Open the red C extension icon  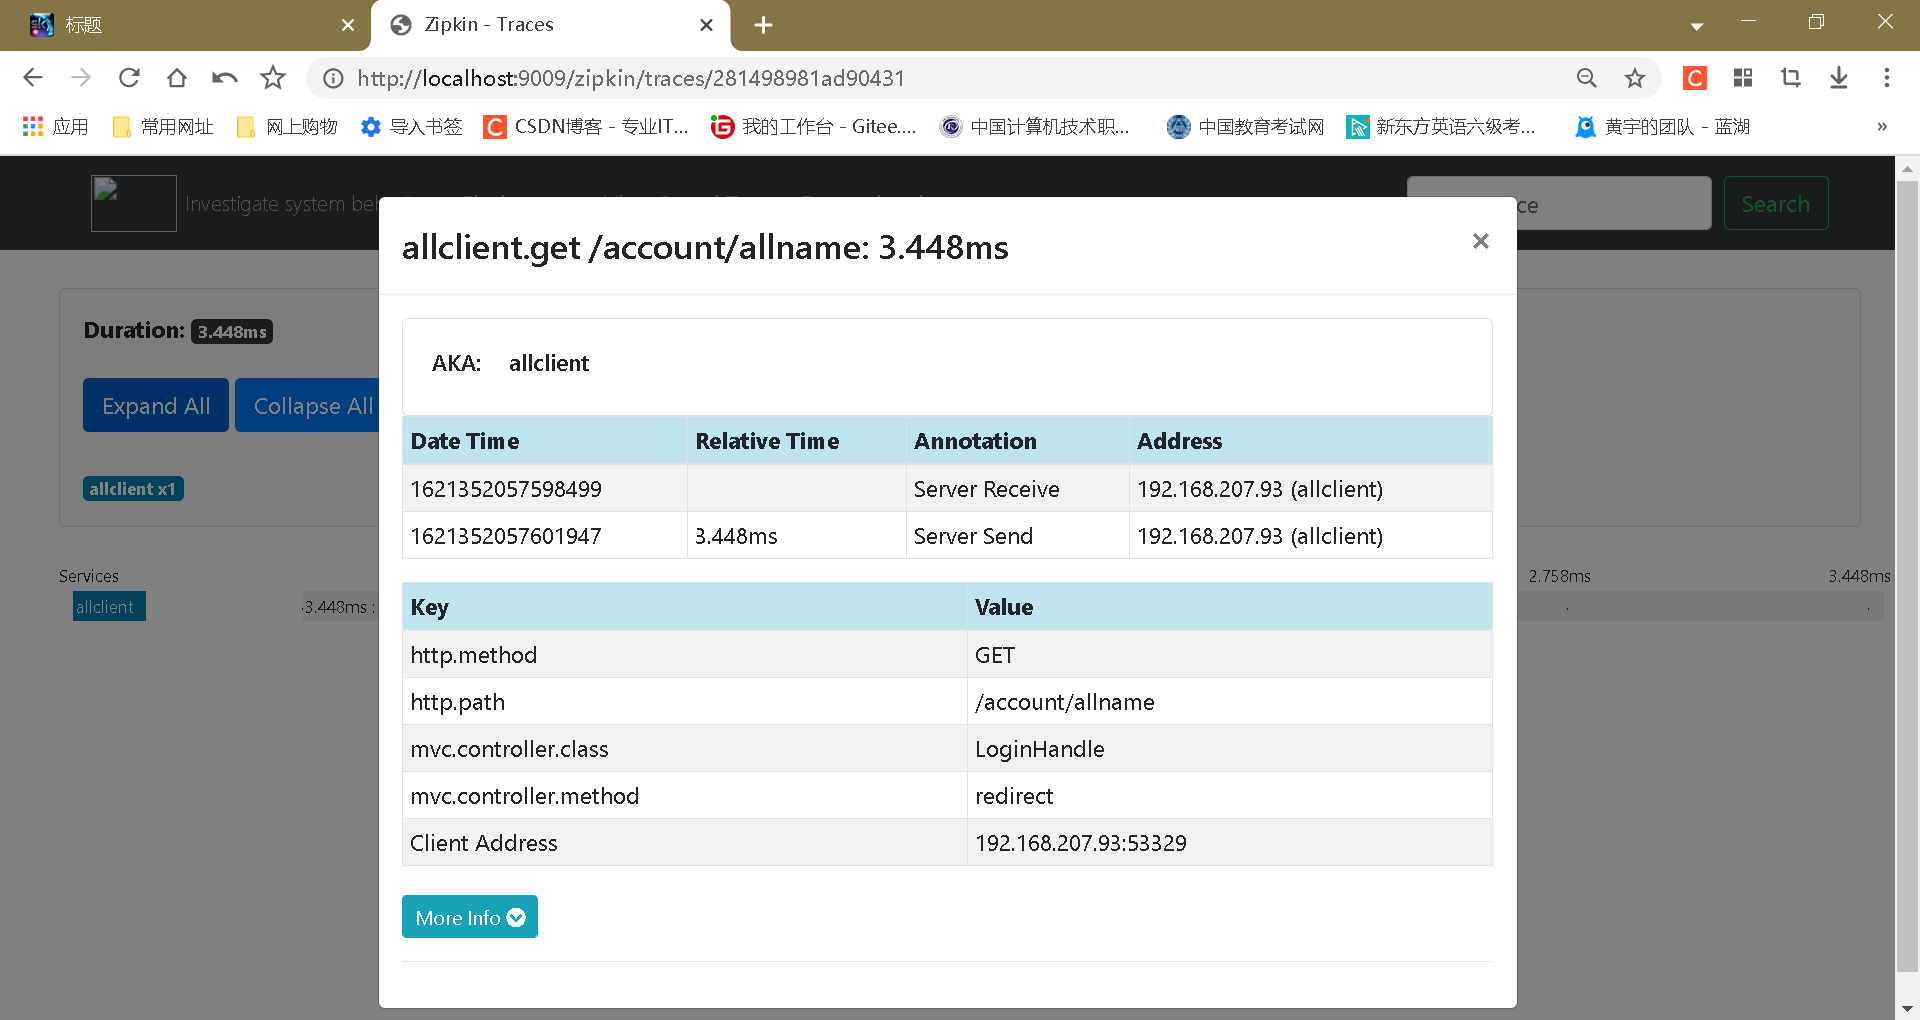point(1695,78)
